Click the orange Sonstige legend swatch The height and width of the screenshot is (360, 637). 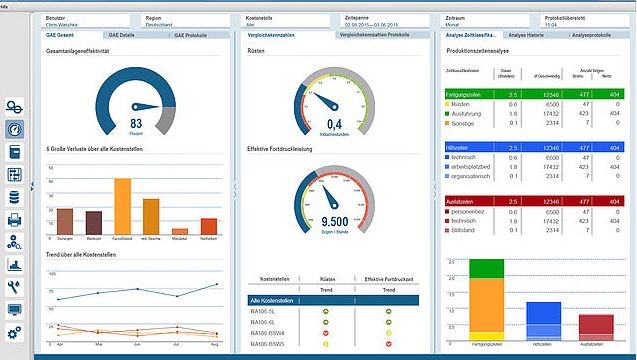(447, 123)
